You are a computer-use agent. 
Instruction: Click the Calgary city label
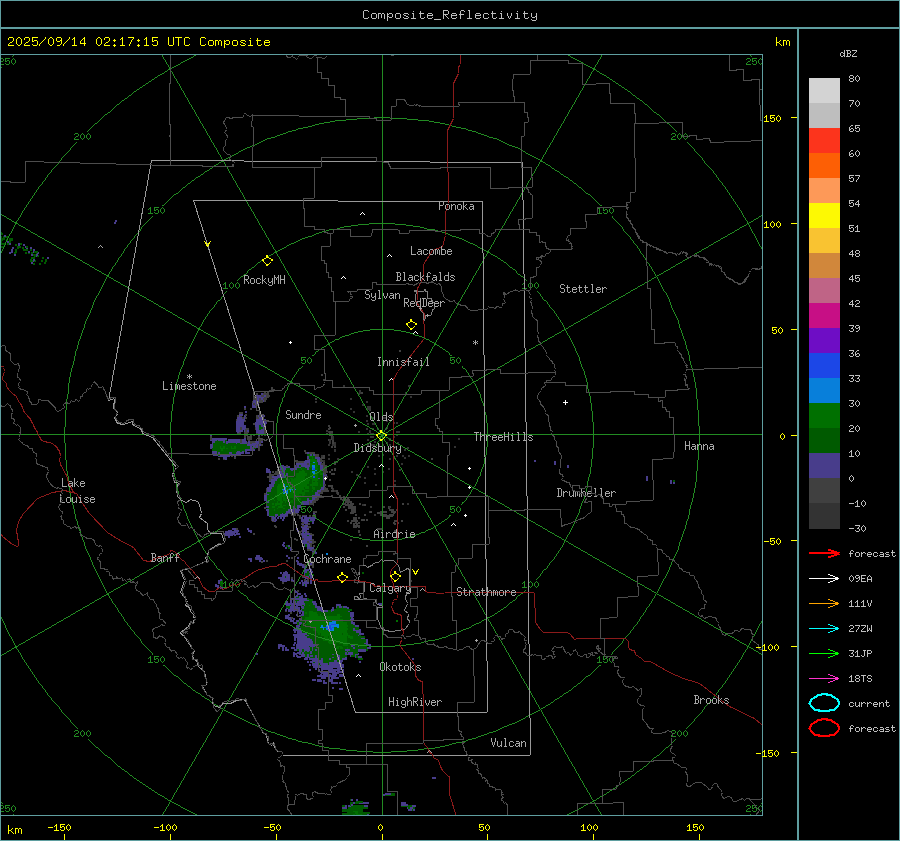coord(390,588)
